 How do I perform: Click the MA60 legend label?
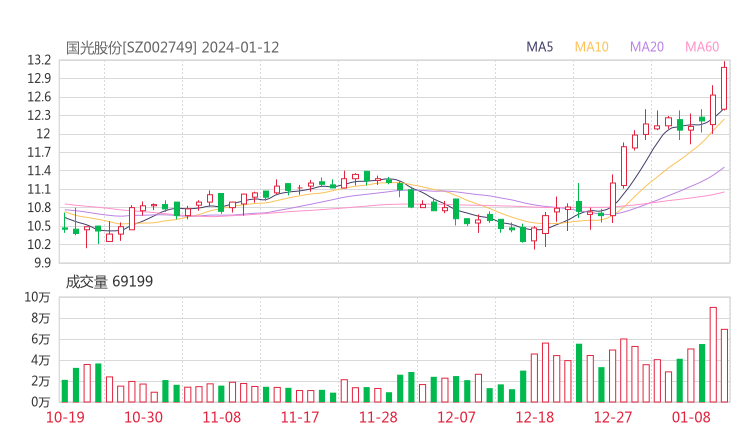click(702, 47)
